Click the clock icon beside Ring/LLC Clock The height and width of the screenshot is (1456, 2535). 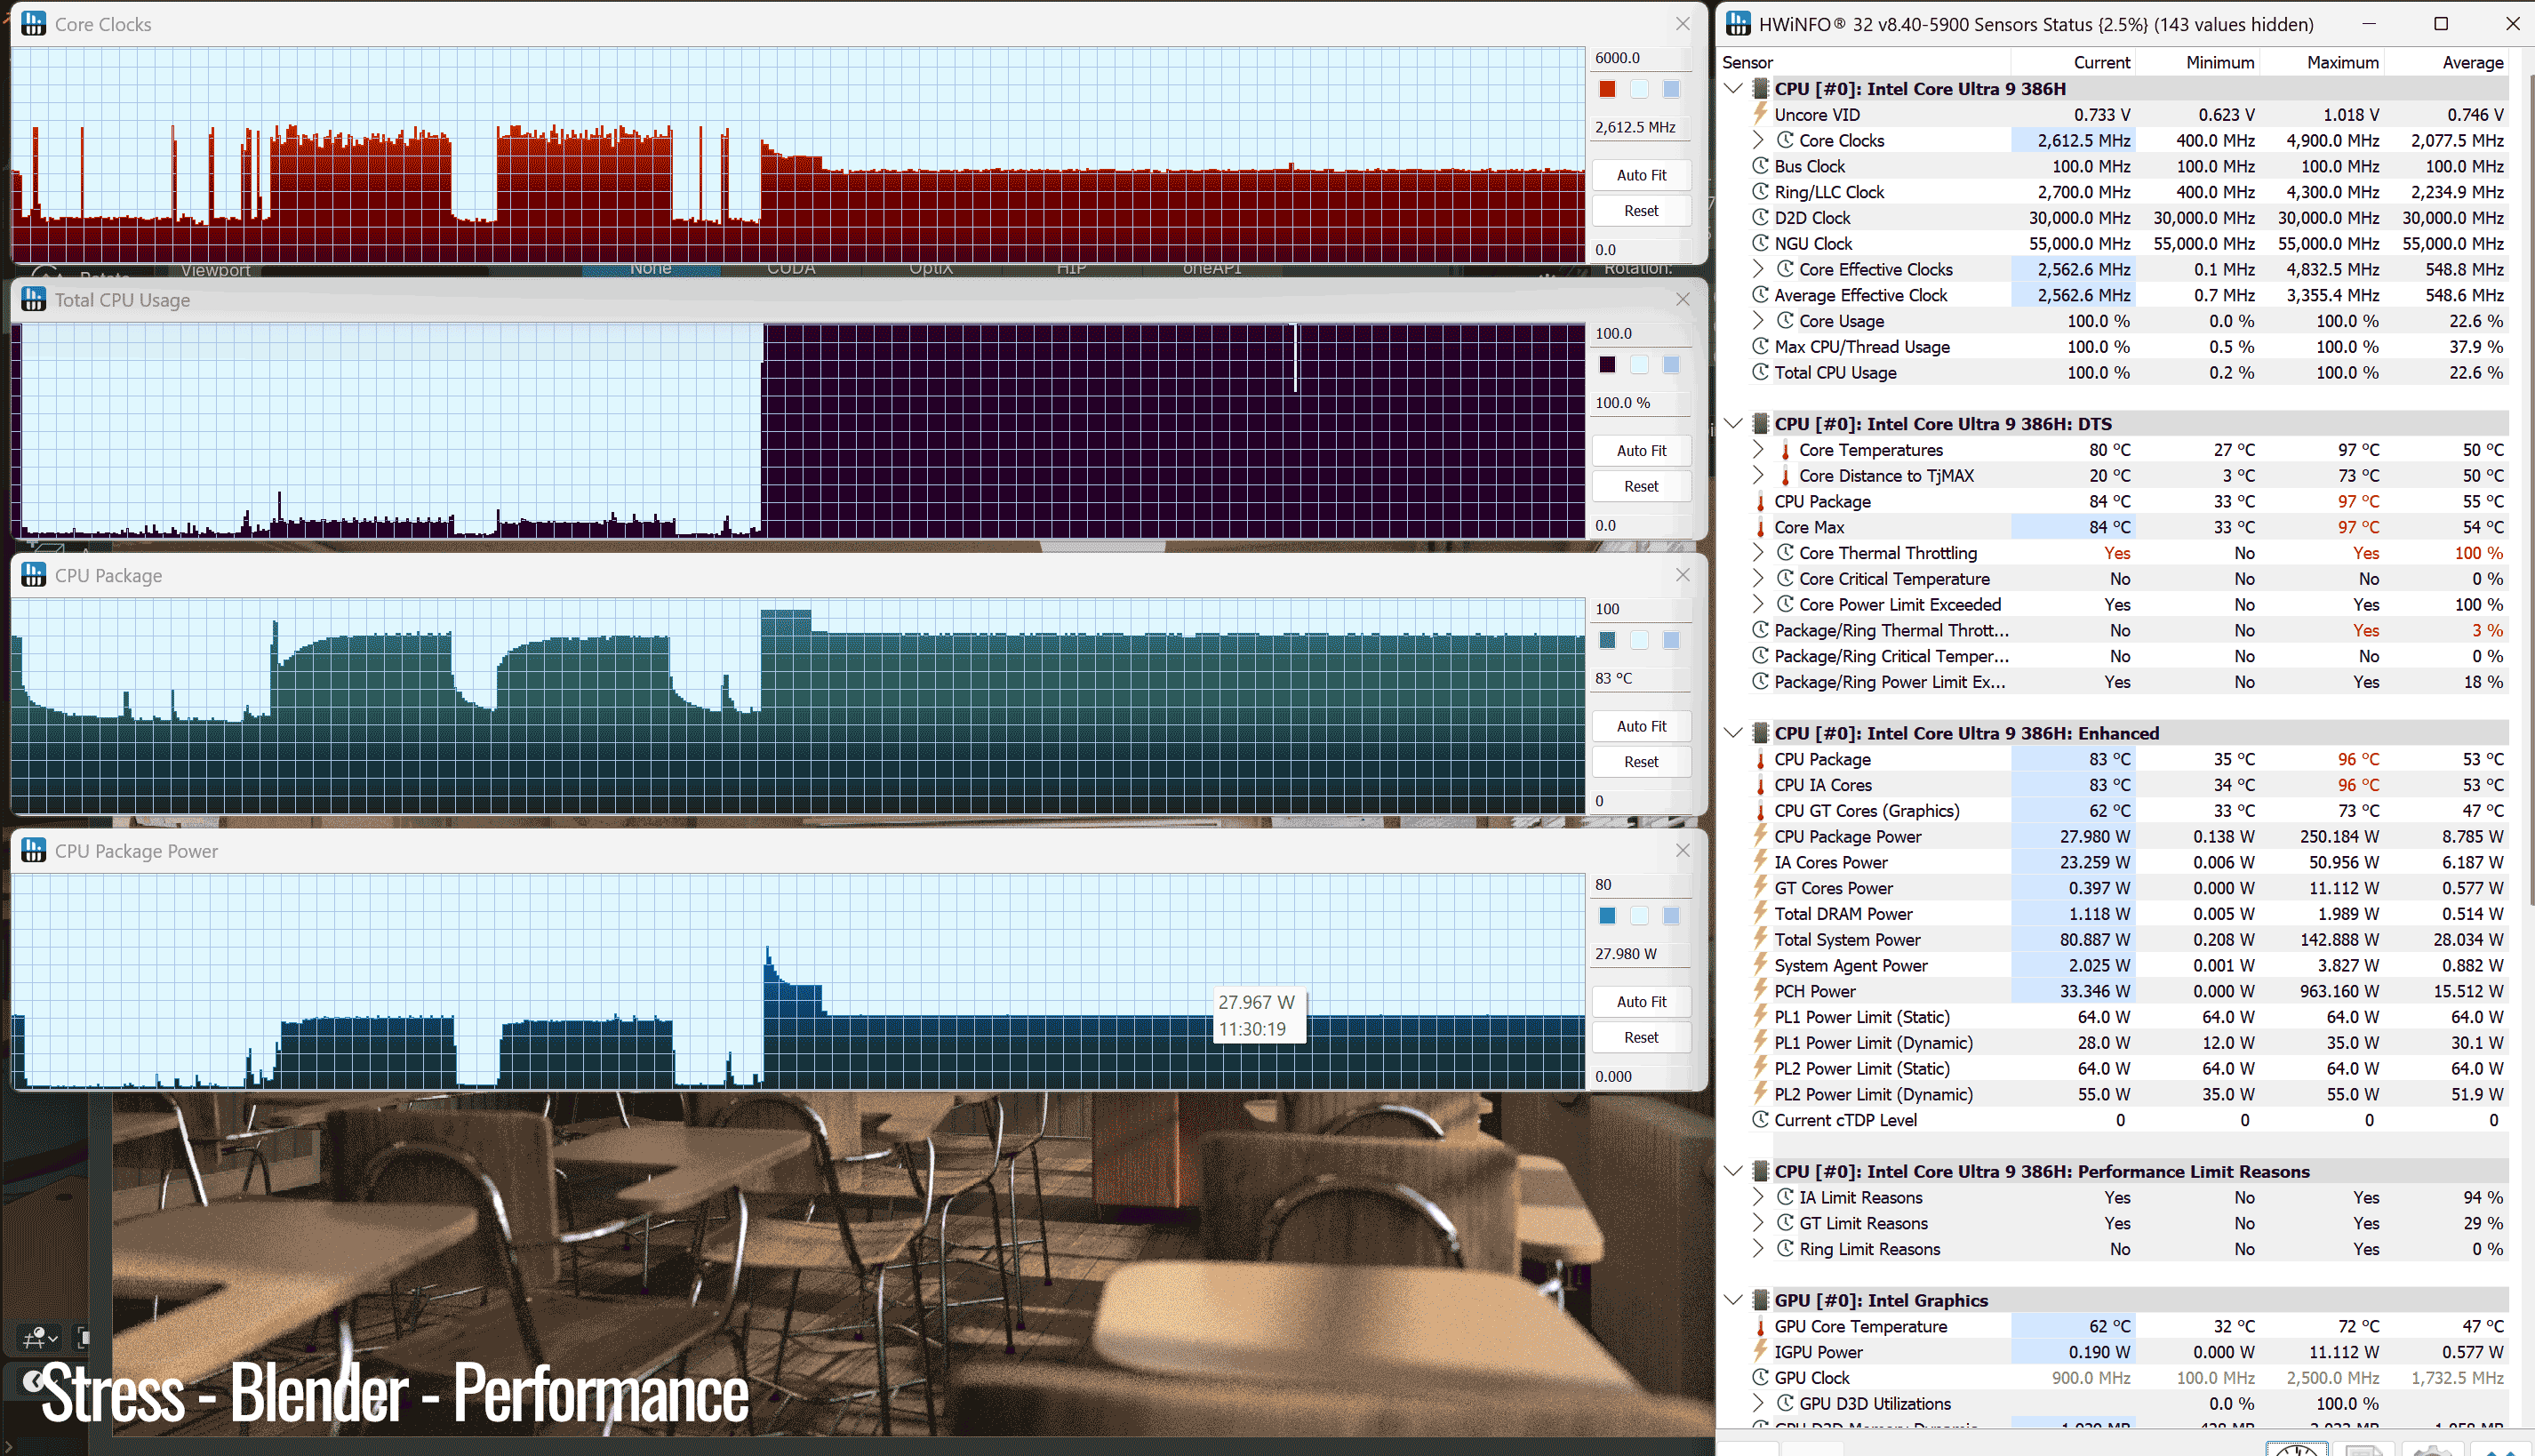1760,192
